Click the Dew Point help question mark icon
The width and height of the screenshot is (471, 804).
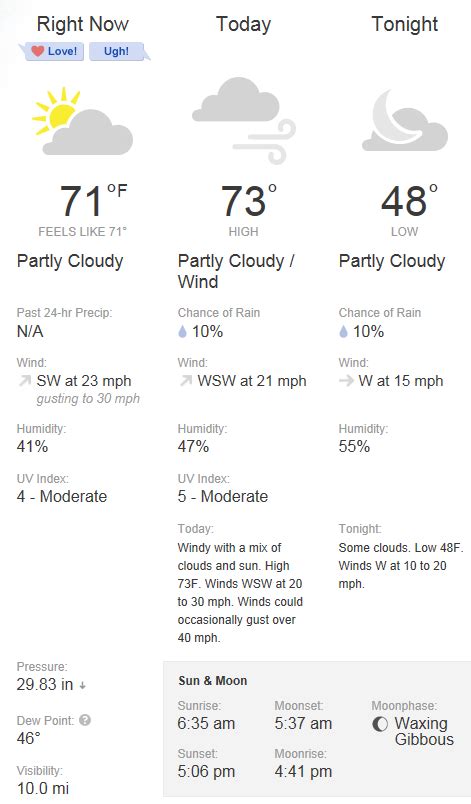click(85, 720)
